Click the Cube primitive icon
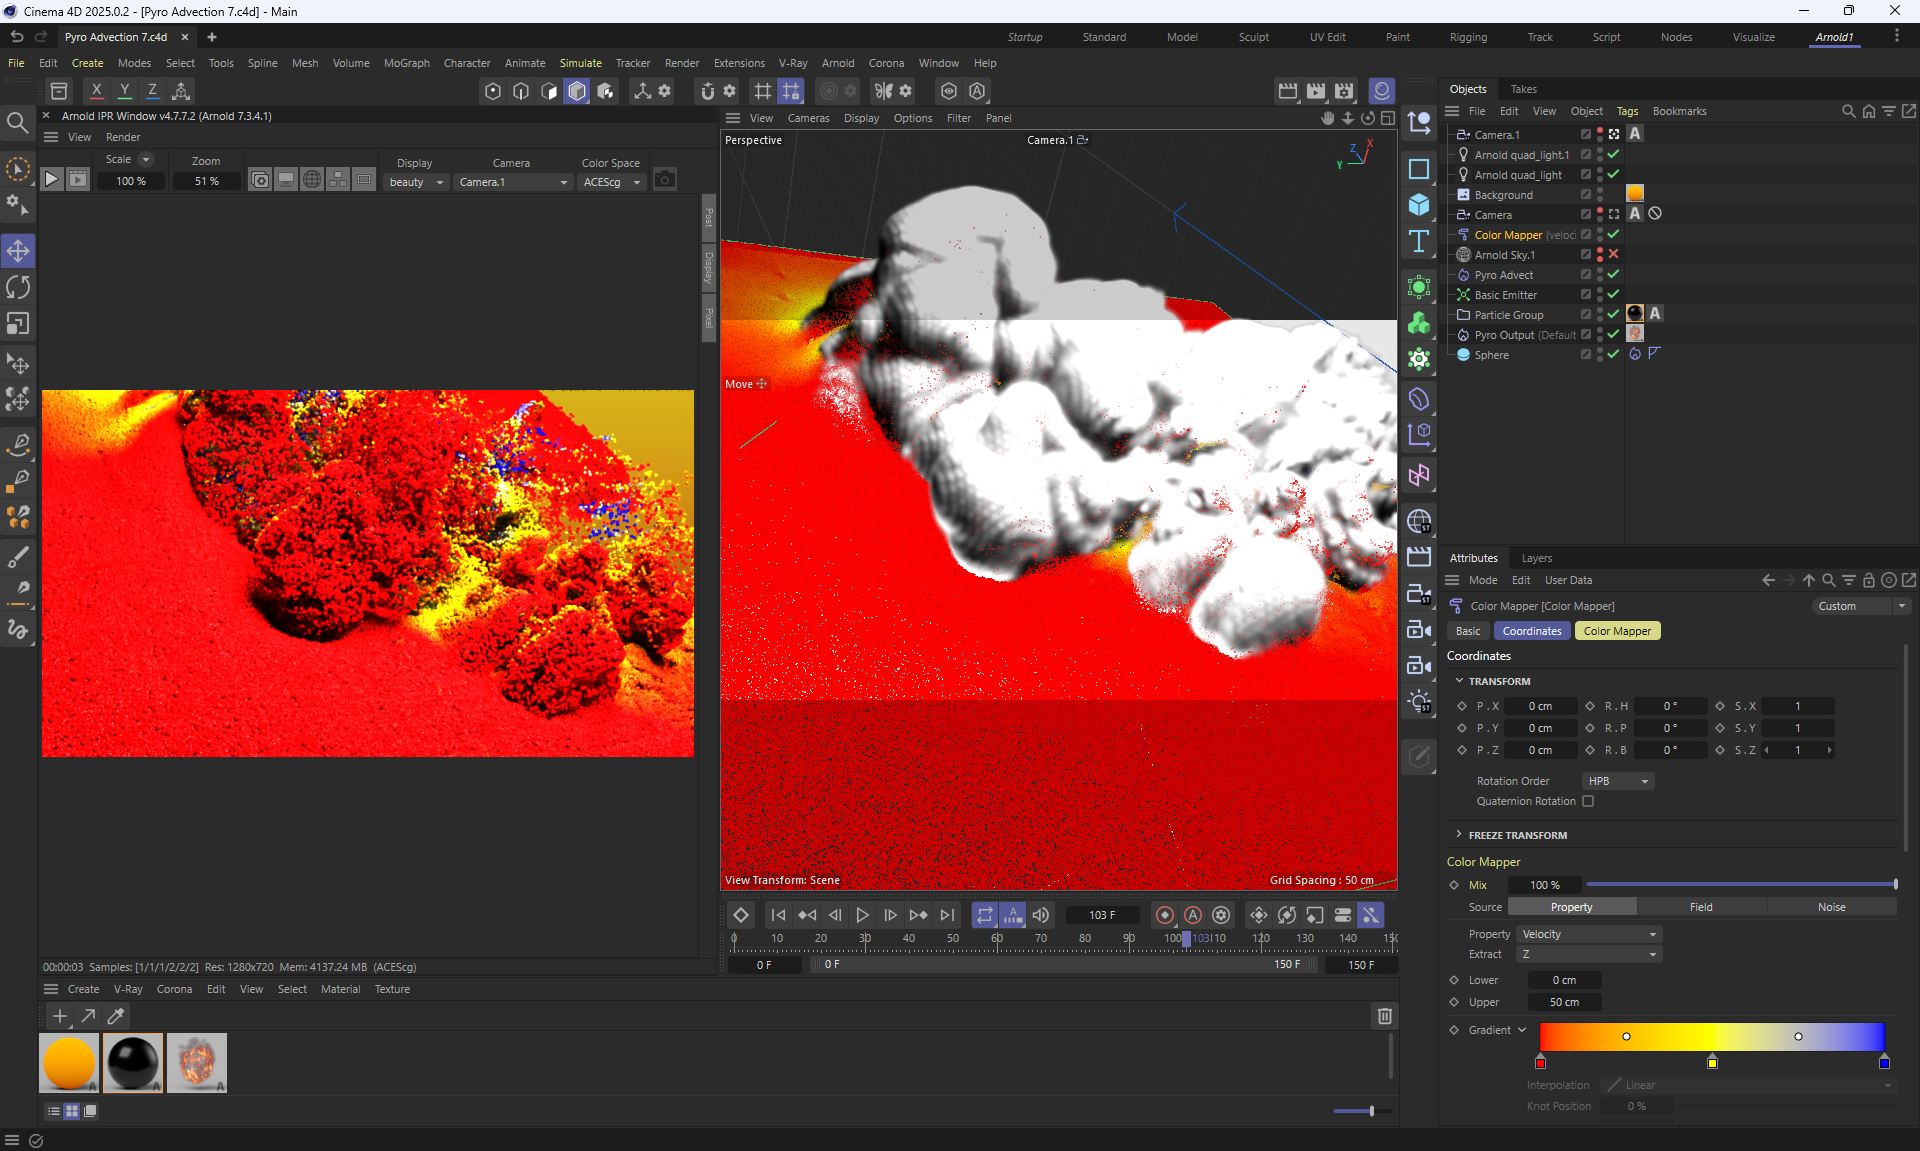This screenshot has width=1920, height=1151. [x=1418, y=205]
